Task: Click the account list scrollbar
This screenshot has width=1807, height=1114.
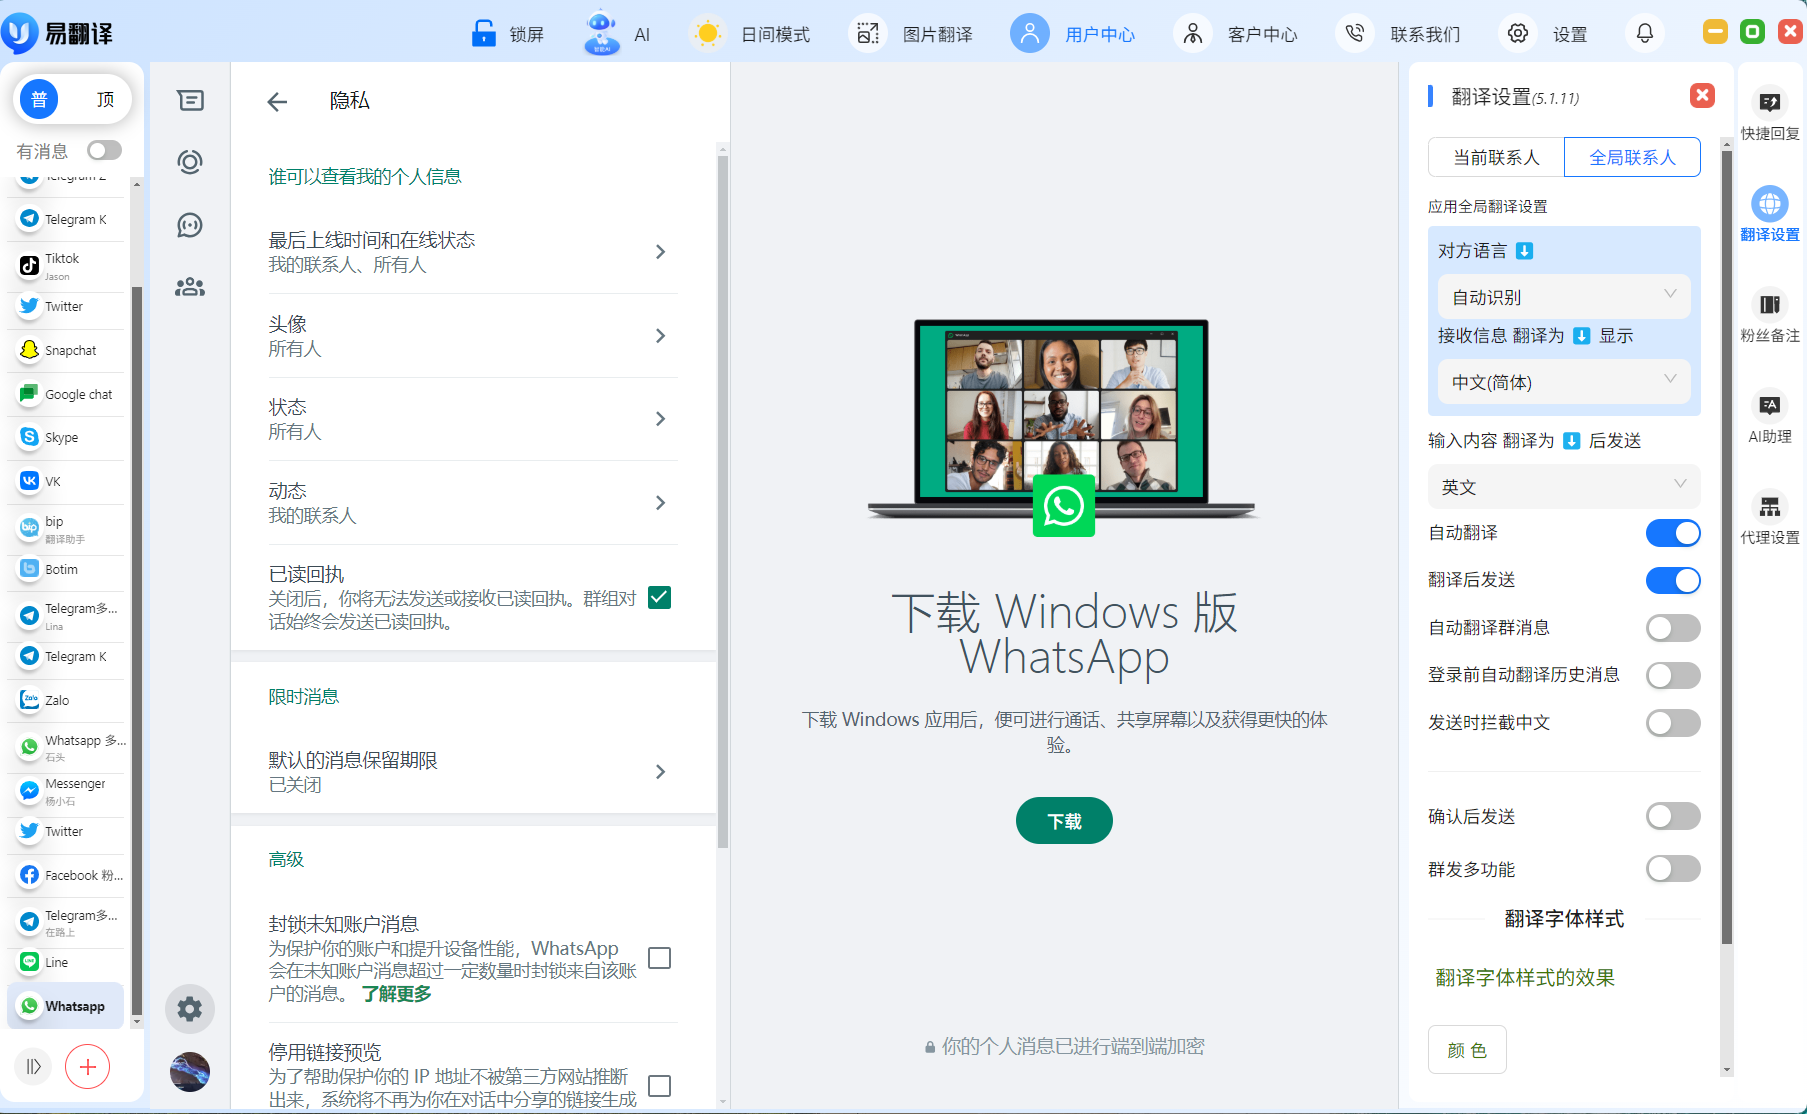Action: pos(137,650)
